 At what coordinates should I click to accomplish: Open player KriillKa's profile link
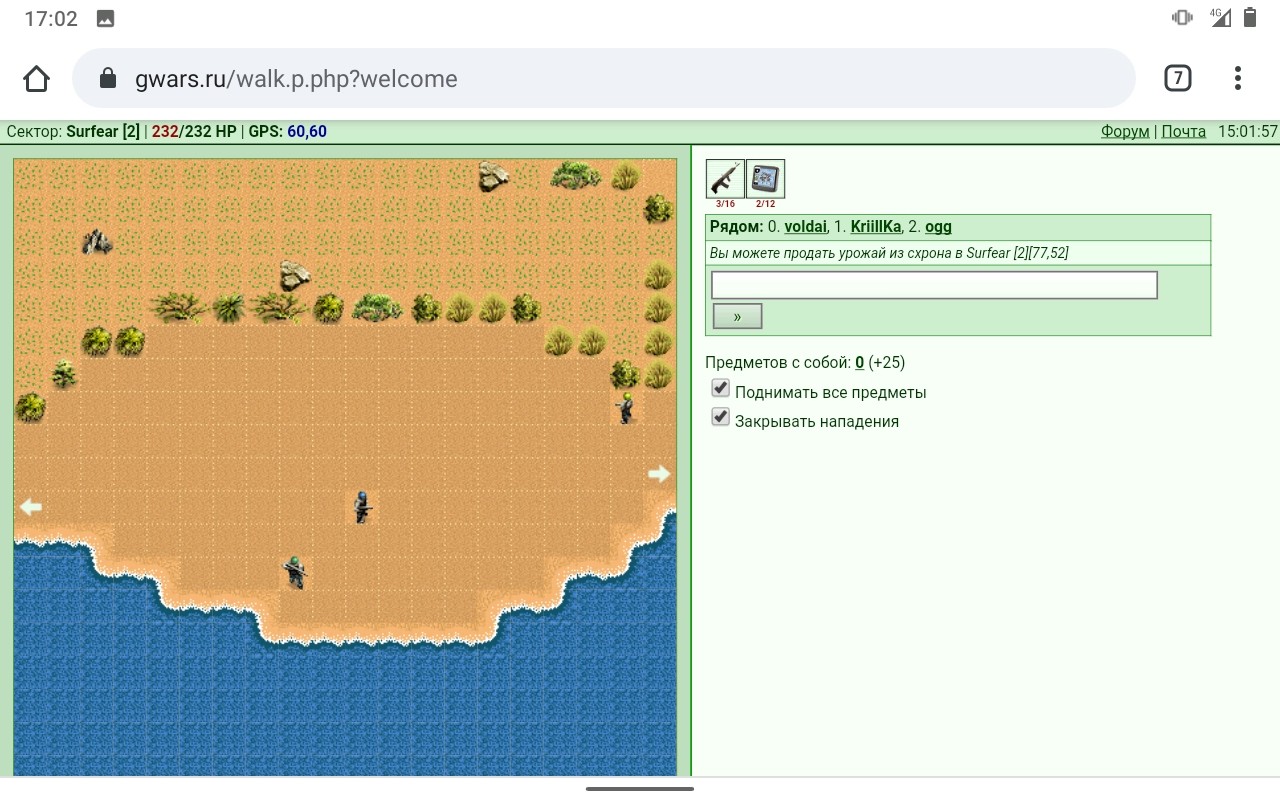tap(876, 227)
